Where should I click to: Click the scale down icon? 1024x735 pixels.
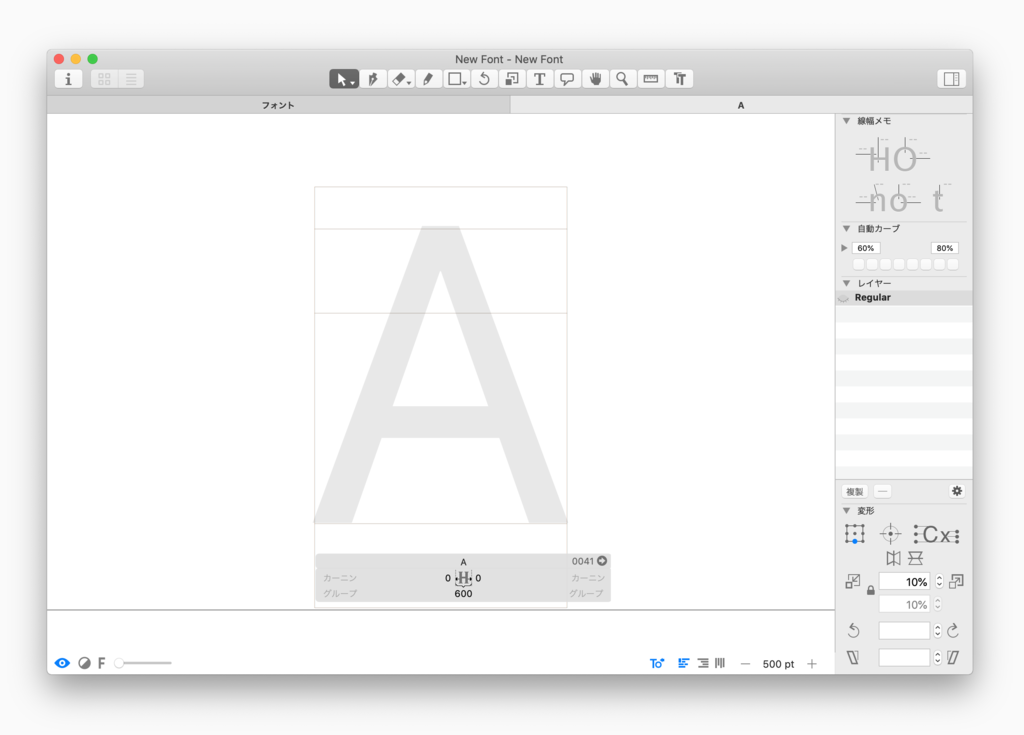853,581
